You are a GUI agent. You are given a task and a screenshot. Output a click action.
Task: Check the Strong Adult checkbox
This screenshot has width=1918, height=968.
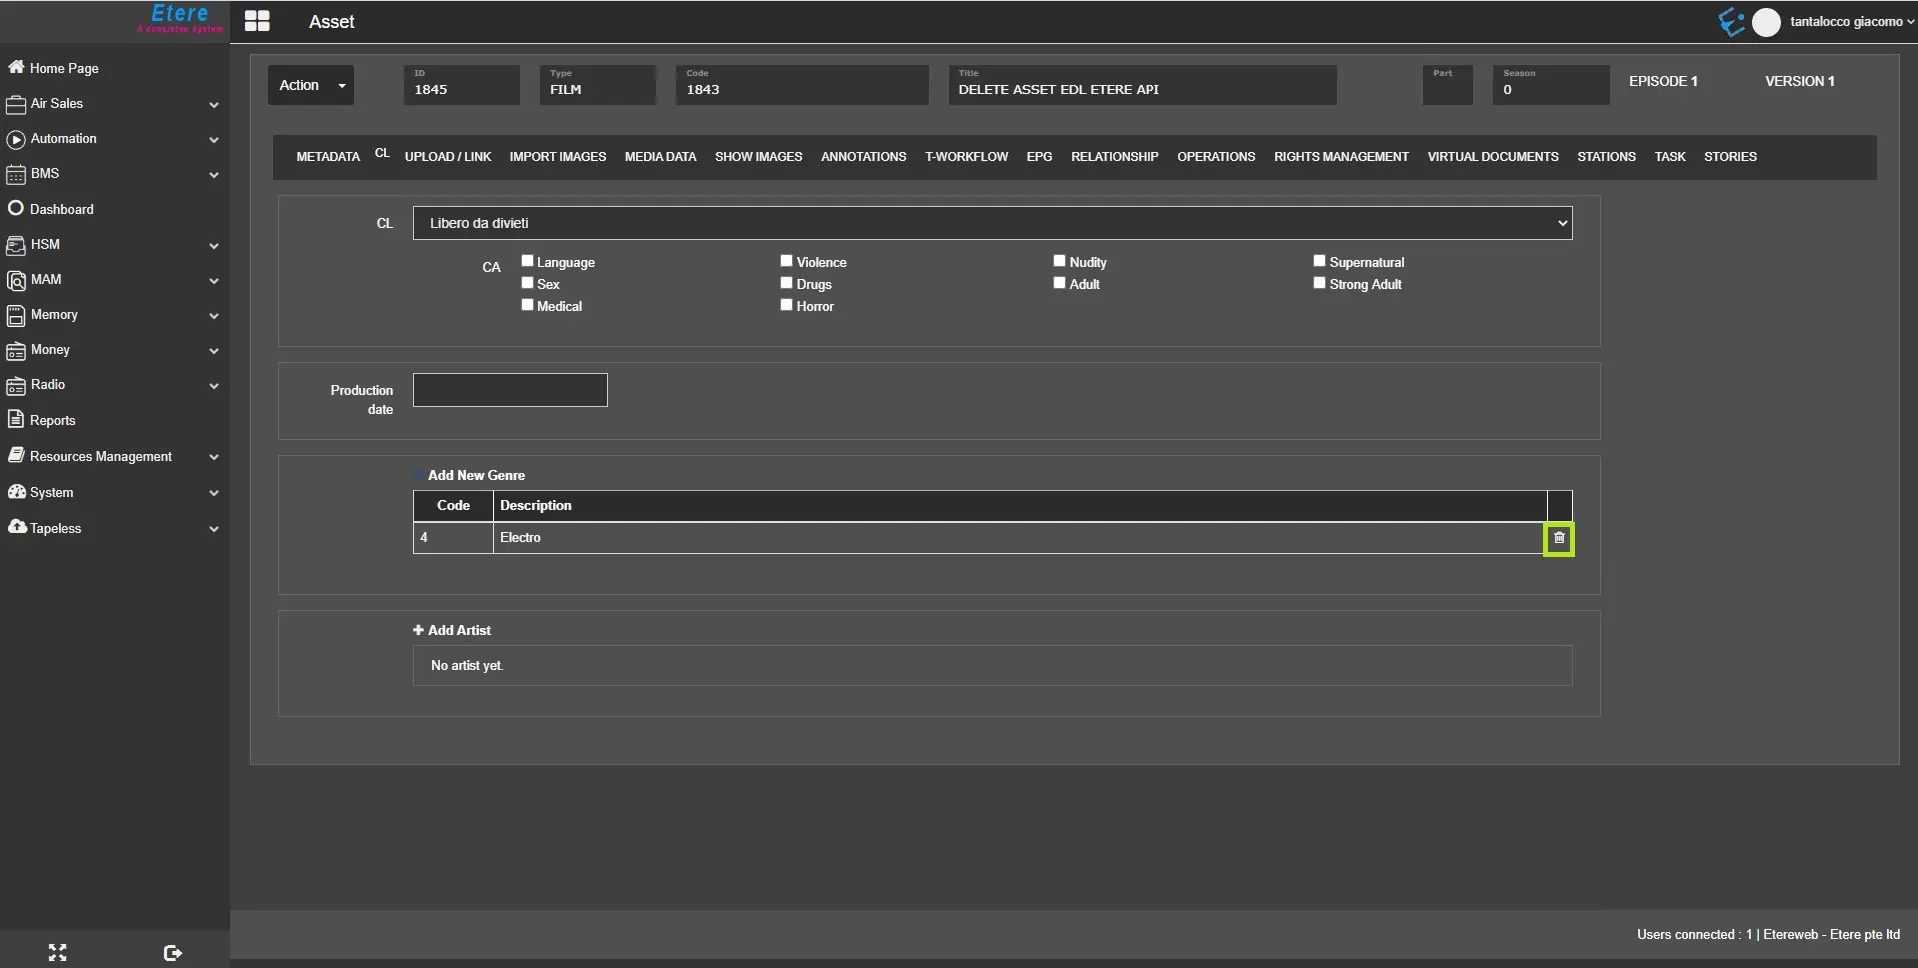1319,283
